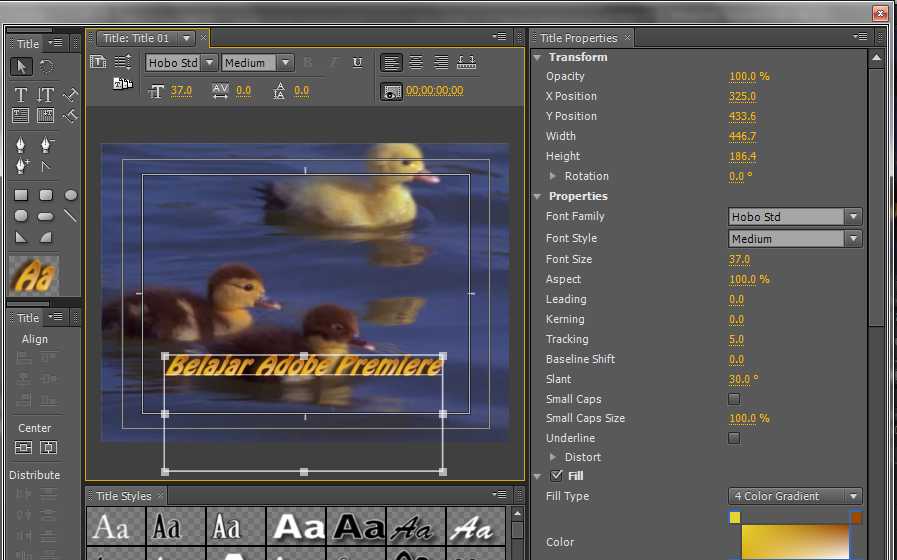Viewport: 897px width, 560px height.
Task: Align text center
Action: [x=416, y=62]
